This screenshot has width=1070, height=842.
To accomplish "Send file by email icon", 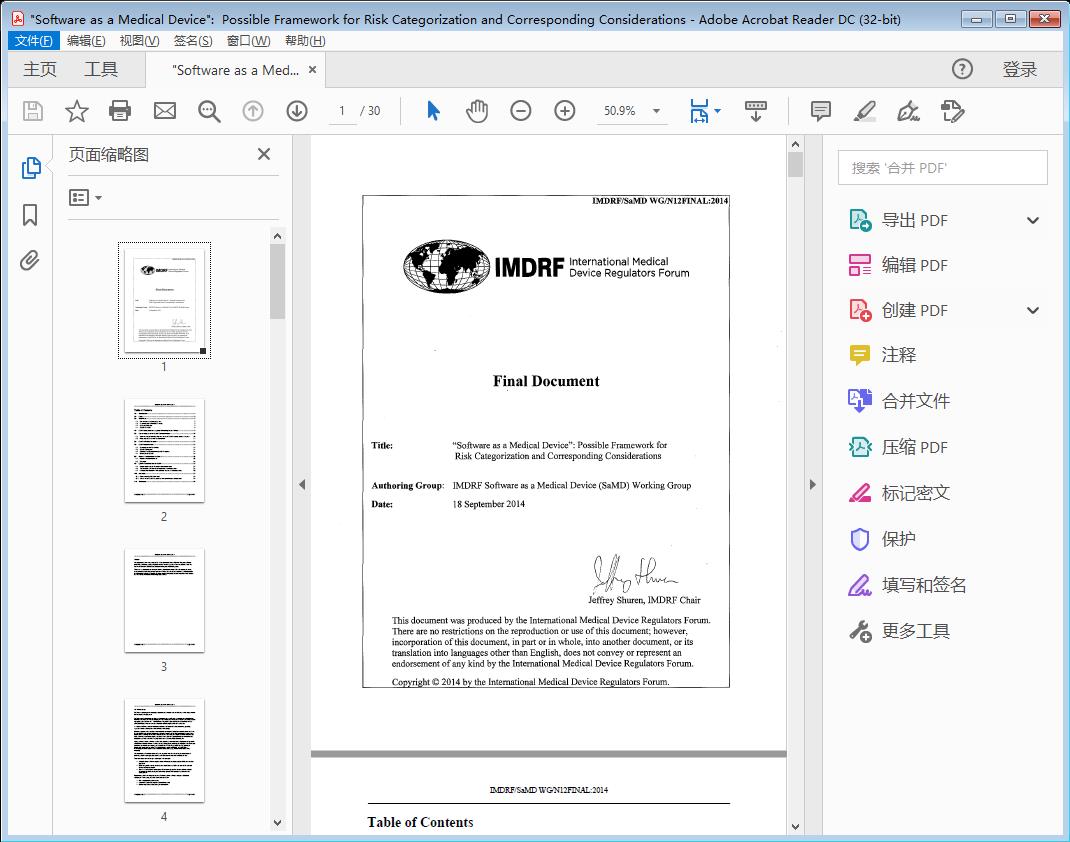I will [x=164, y=111].
